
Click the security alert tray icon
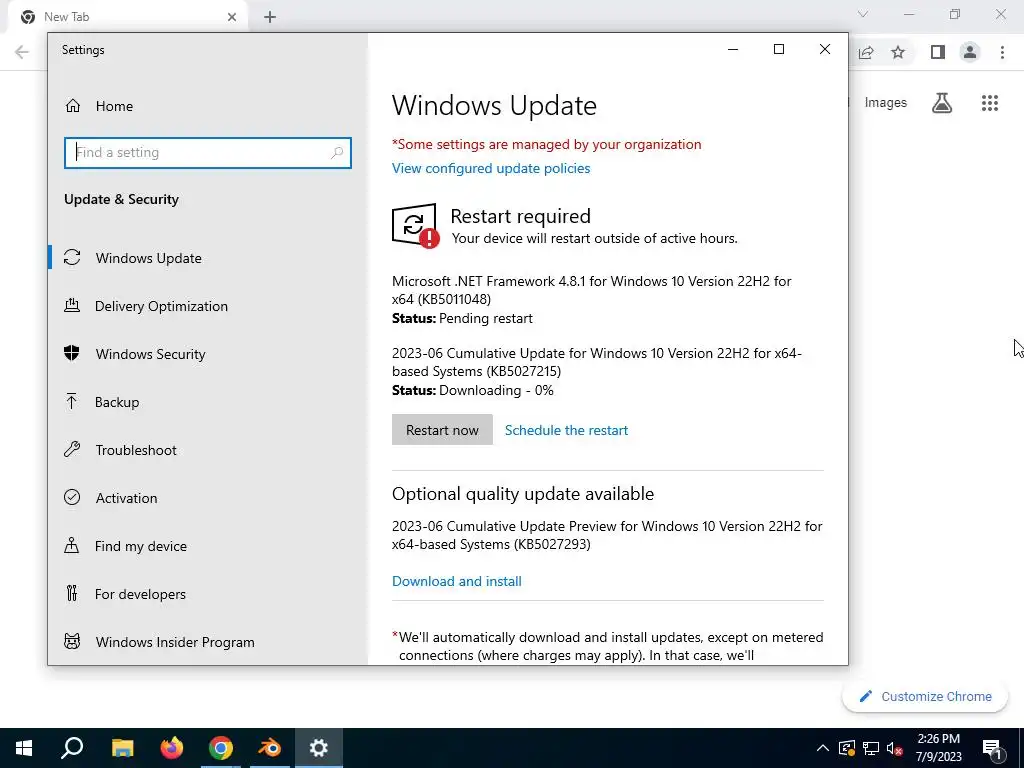coord(846,748)
